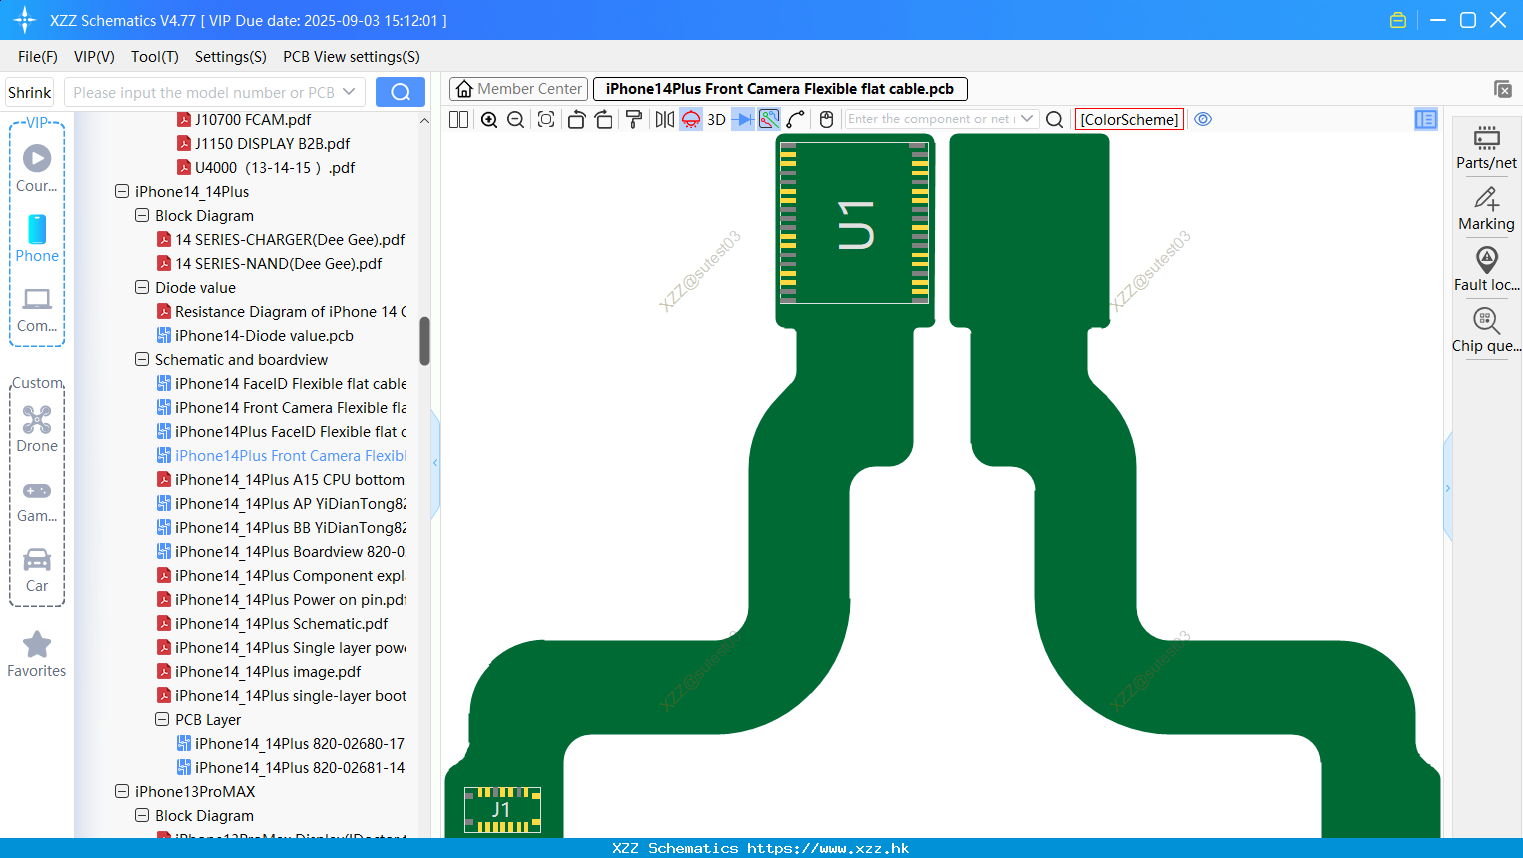Collapse the iPhone14_14Plus tree node
The height and width of the screenshot is (858, 1523).
[x=122, y=191]
